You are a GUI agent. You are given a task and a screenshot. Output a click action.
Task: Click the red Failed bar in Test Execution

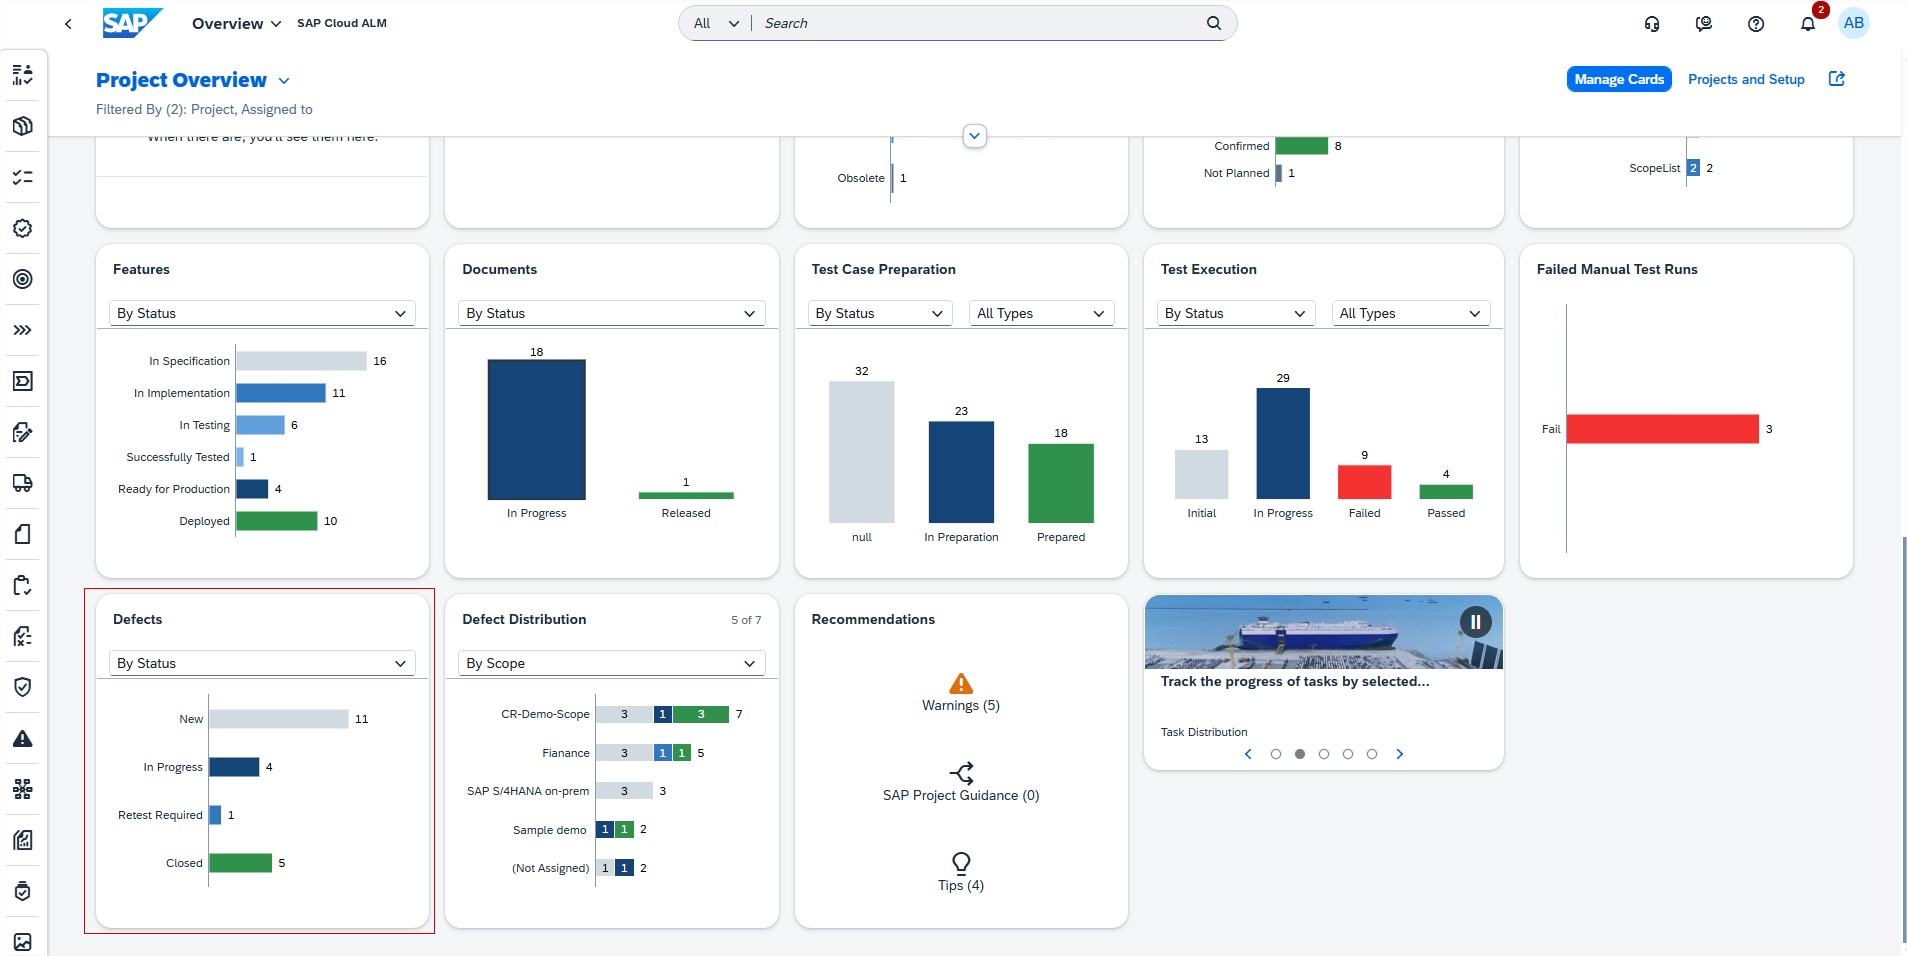click(x=1364, y=482)
